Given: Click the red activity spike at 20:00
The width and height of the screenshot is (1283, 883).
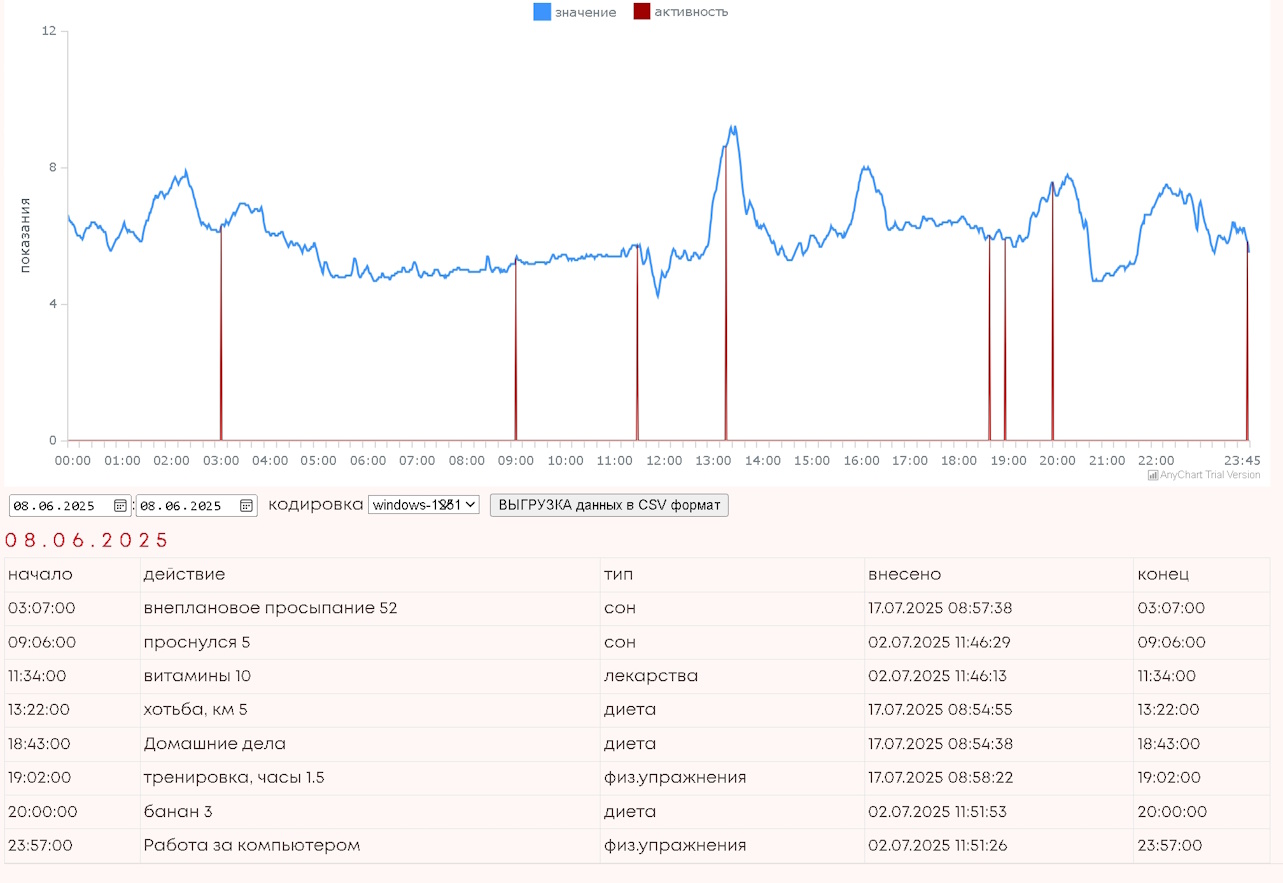Looking at the screenshot, I should [1052, 320].
